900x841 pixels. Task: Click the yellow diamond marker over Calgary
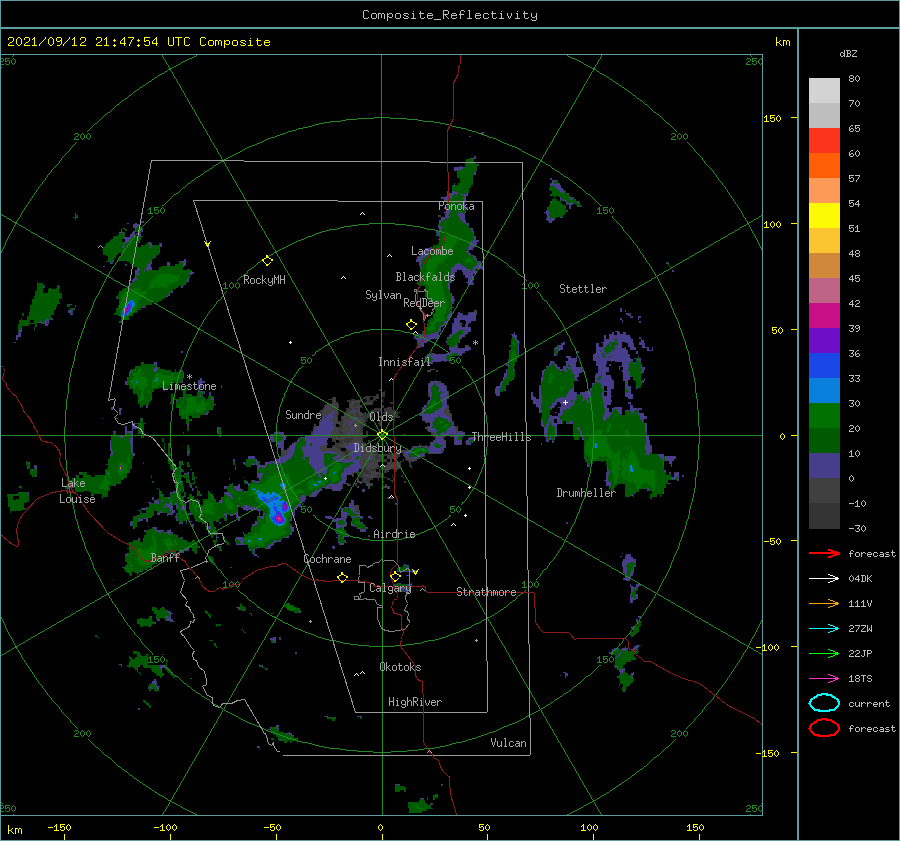click(x=395, y=576)
